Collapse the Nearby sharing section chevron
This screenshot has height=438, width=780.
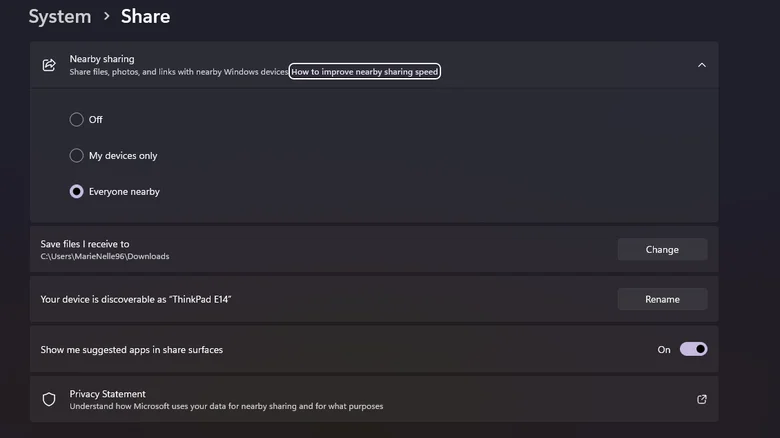(701, 65)
